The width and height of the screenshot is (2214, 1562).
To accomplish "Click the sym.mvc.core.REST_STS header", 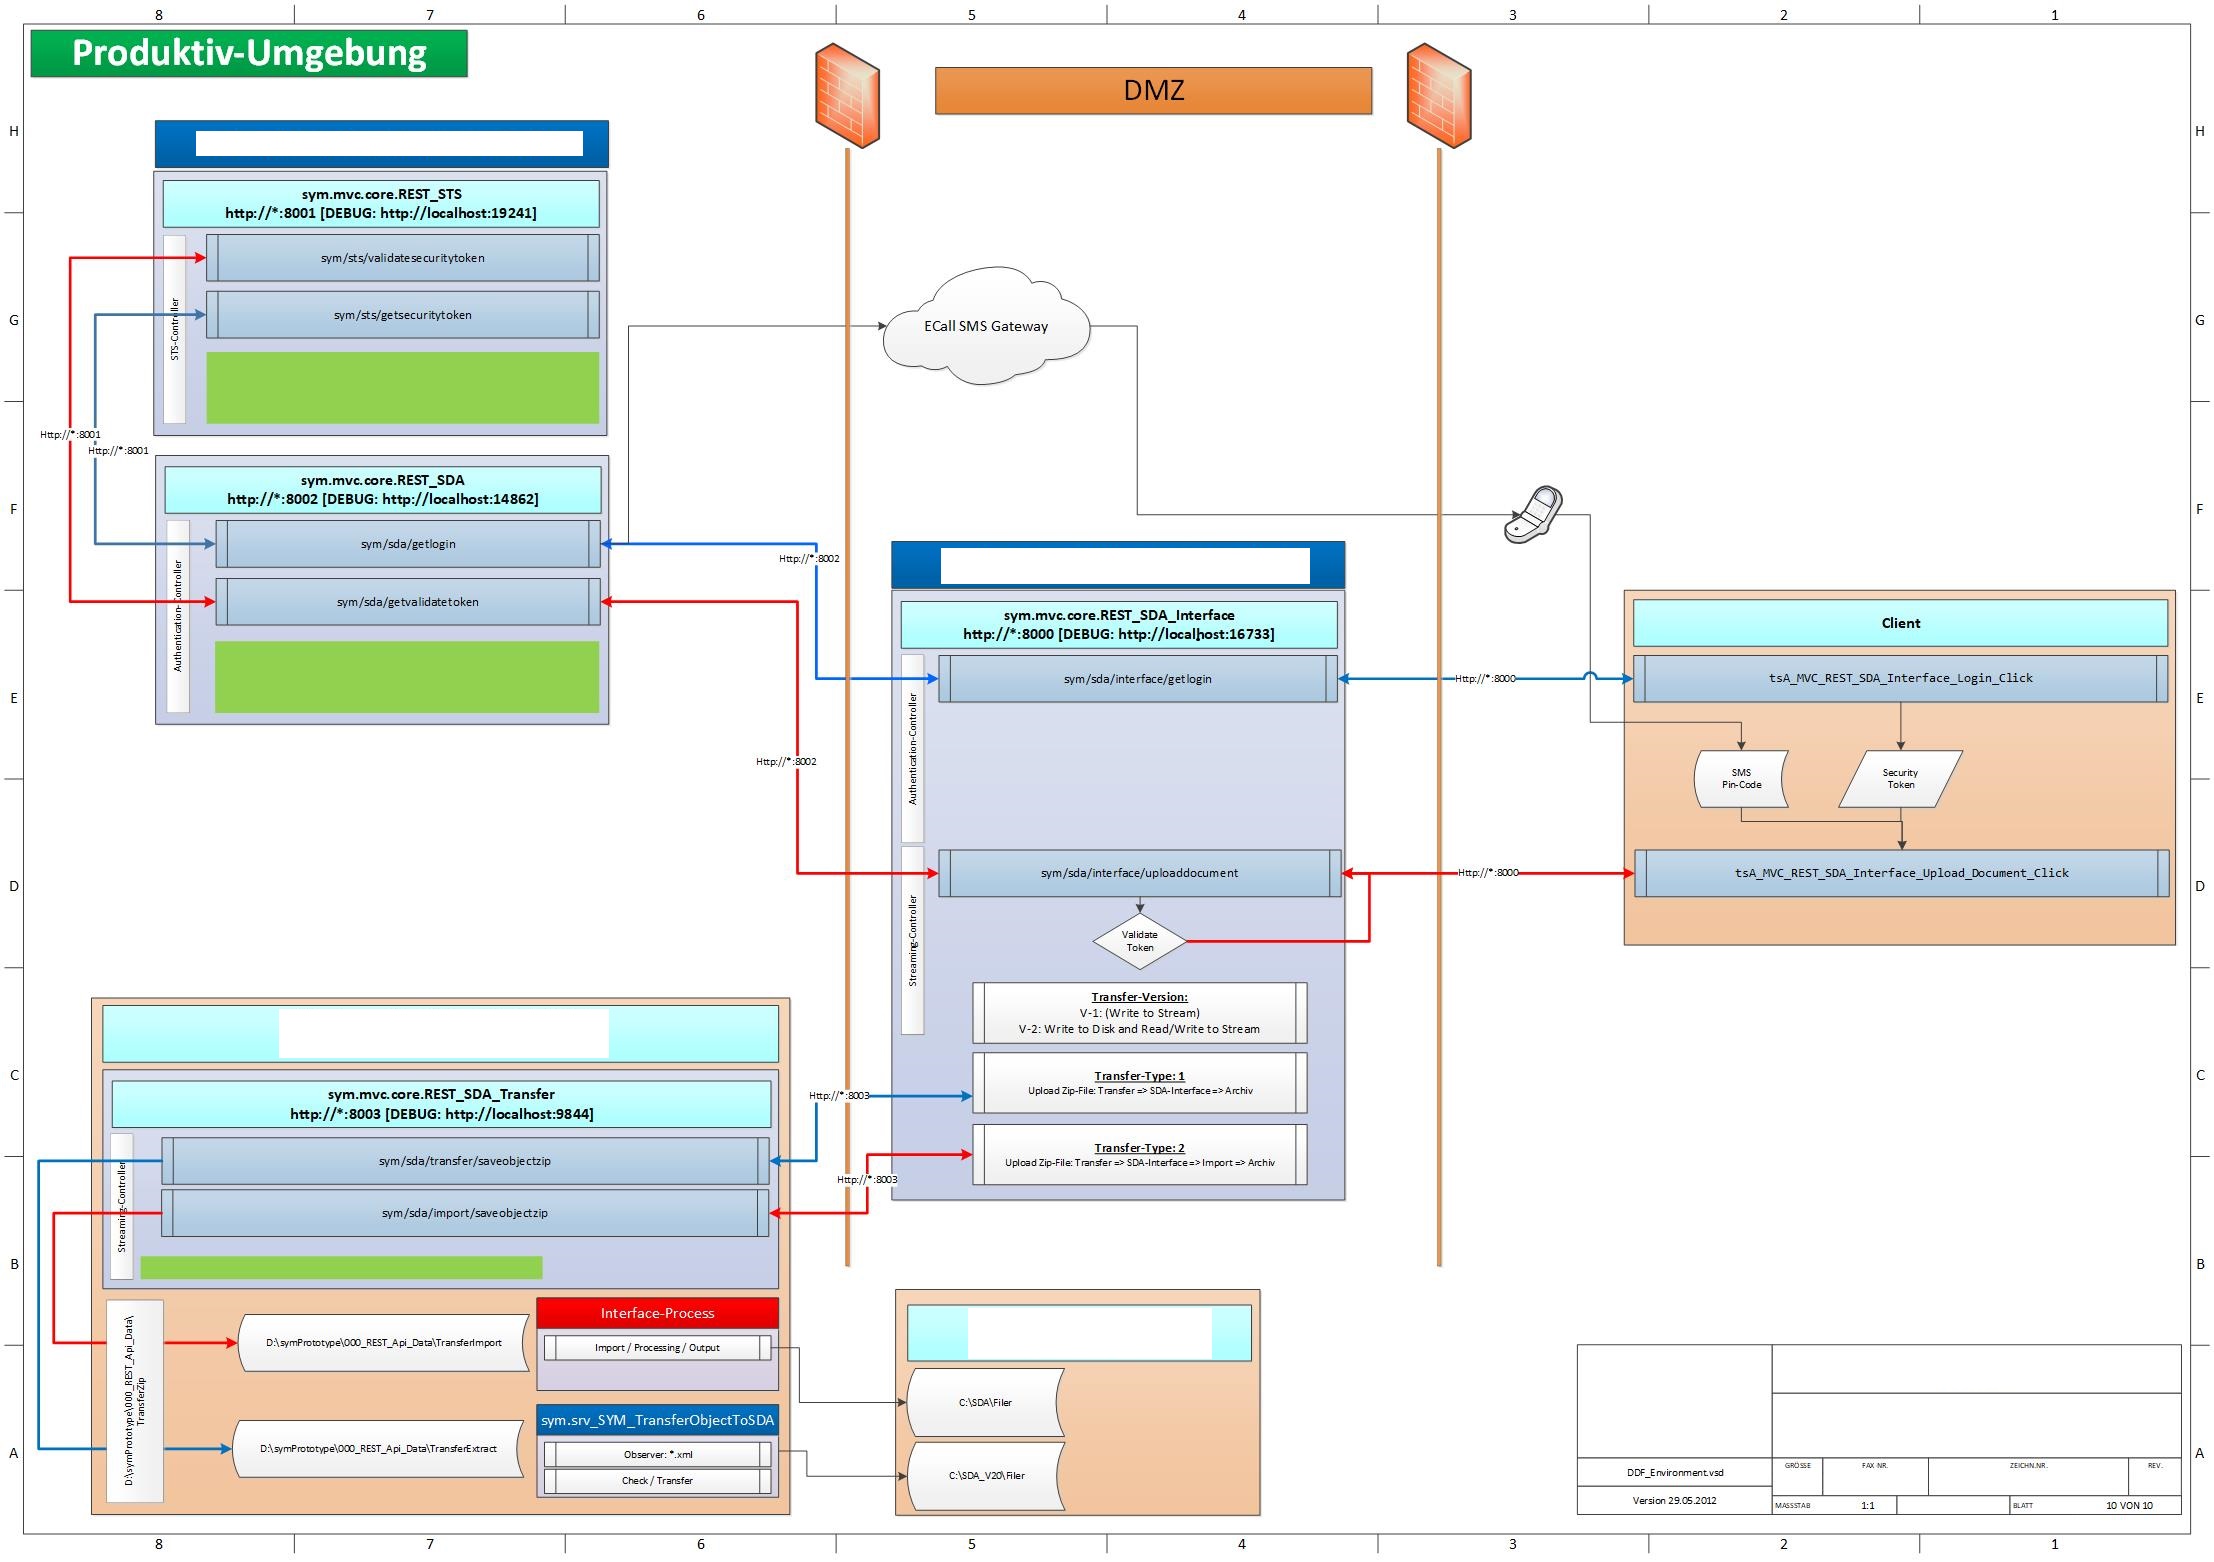I will [x=381, y=204].
